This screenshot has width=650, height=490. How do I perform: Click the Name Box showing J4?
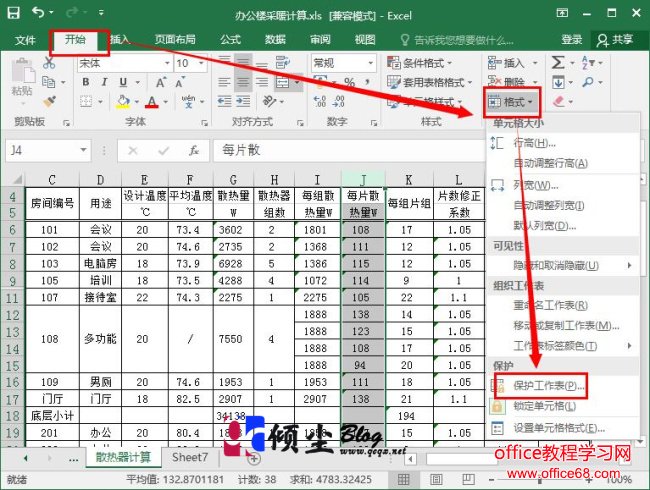48,150
